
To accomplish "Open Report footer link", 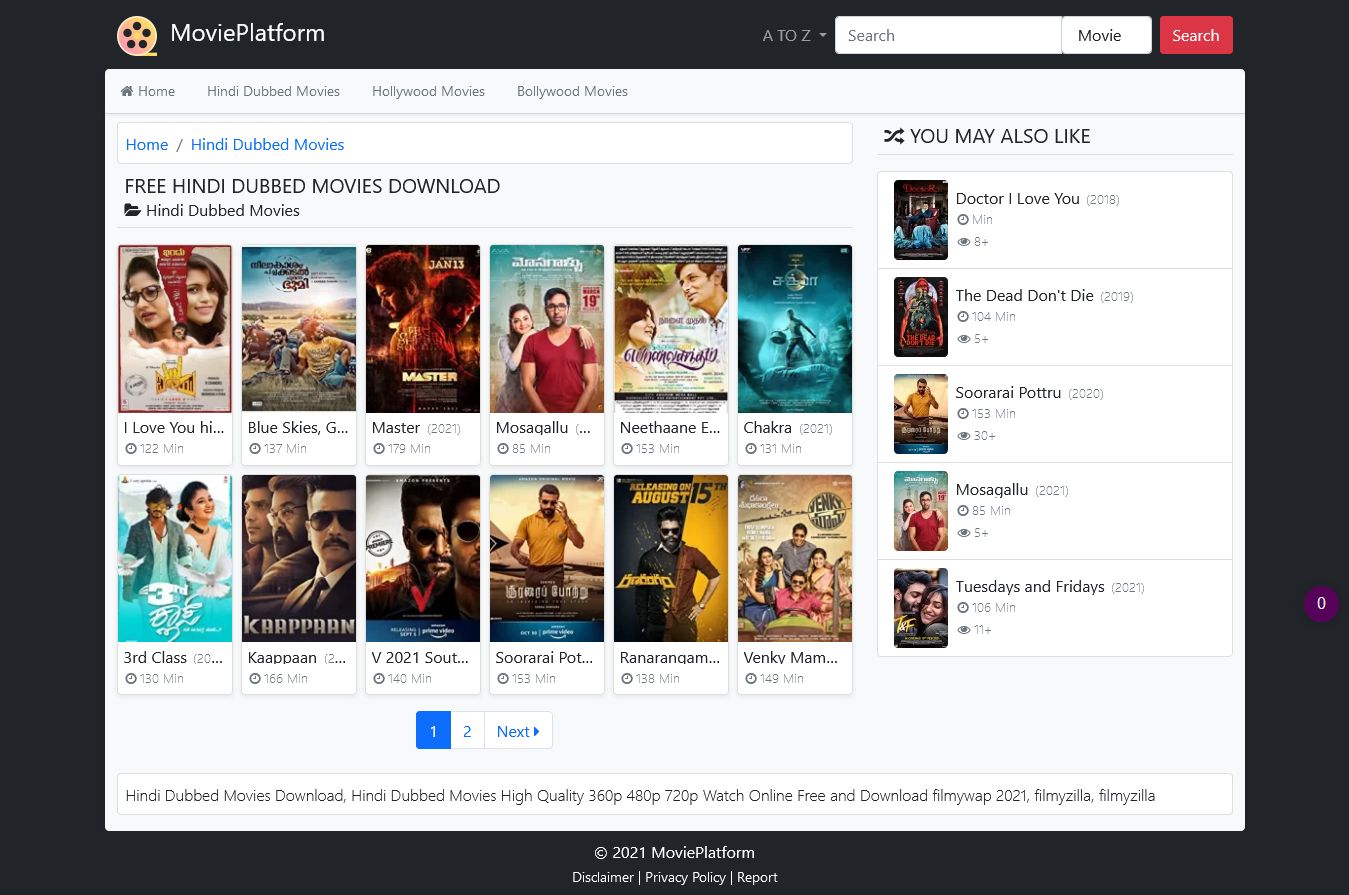I will pos(757,877).
